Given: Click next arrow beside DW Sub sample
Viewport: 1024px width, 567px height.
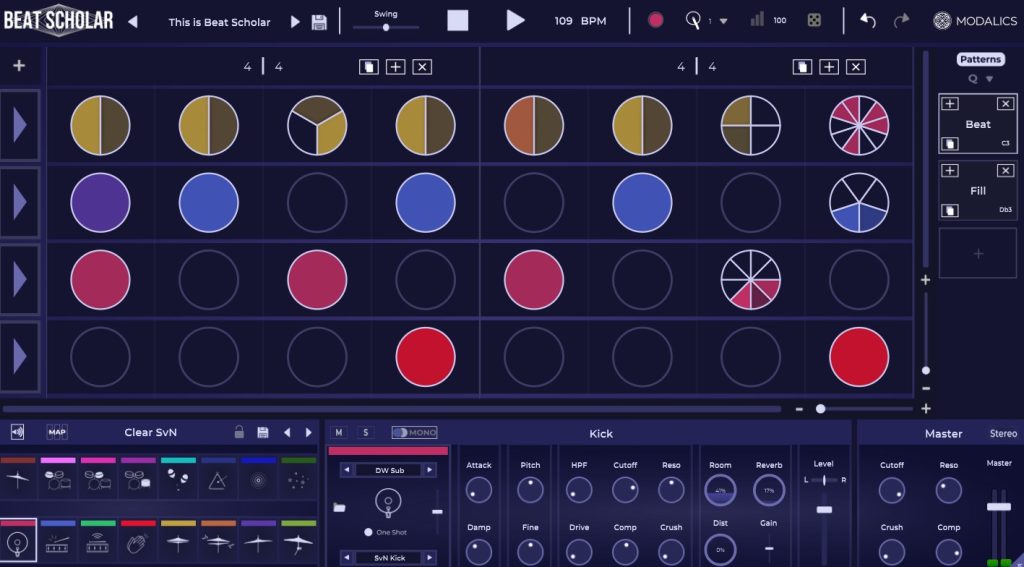Looking at the screenshot, I should pyautogui.click(x=428, y=470).
